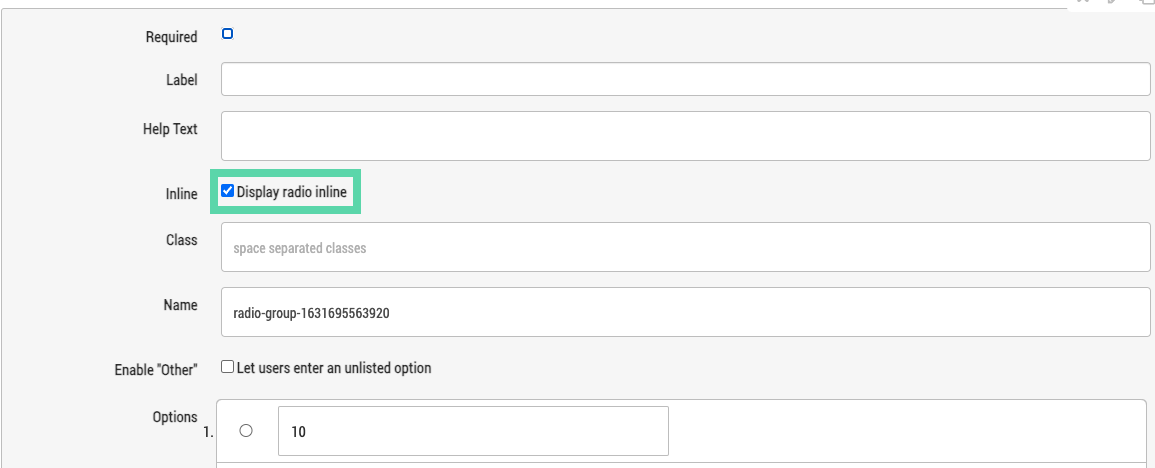Click the Enable "Other" label
The height and width of the screenshot is (468, 1155).
coord(156,369)
